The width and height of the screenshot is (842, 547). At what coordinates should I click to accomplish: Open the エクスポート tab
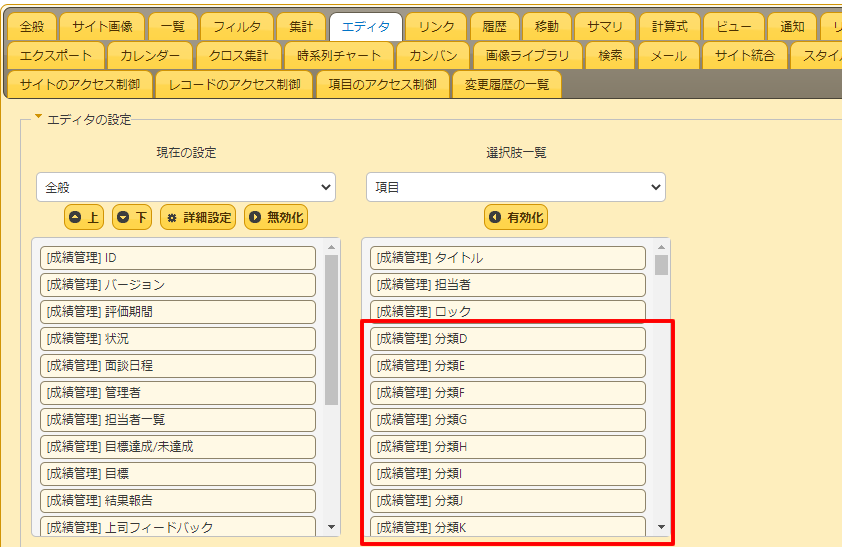click(56, 55)
